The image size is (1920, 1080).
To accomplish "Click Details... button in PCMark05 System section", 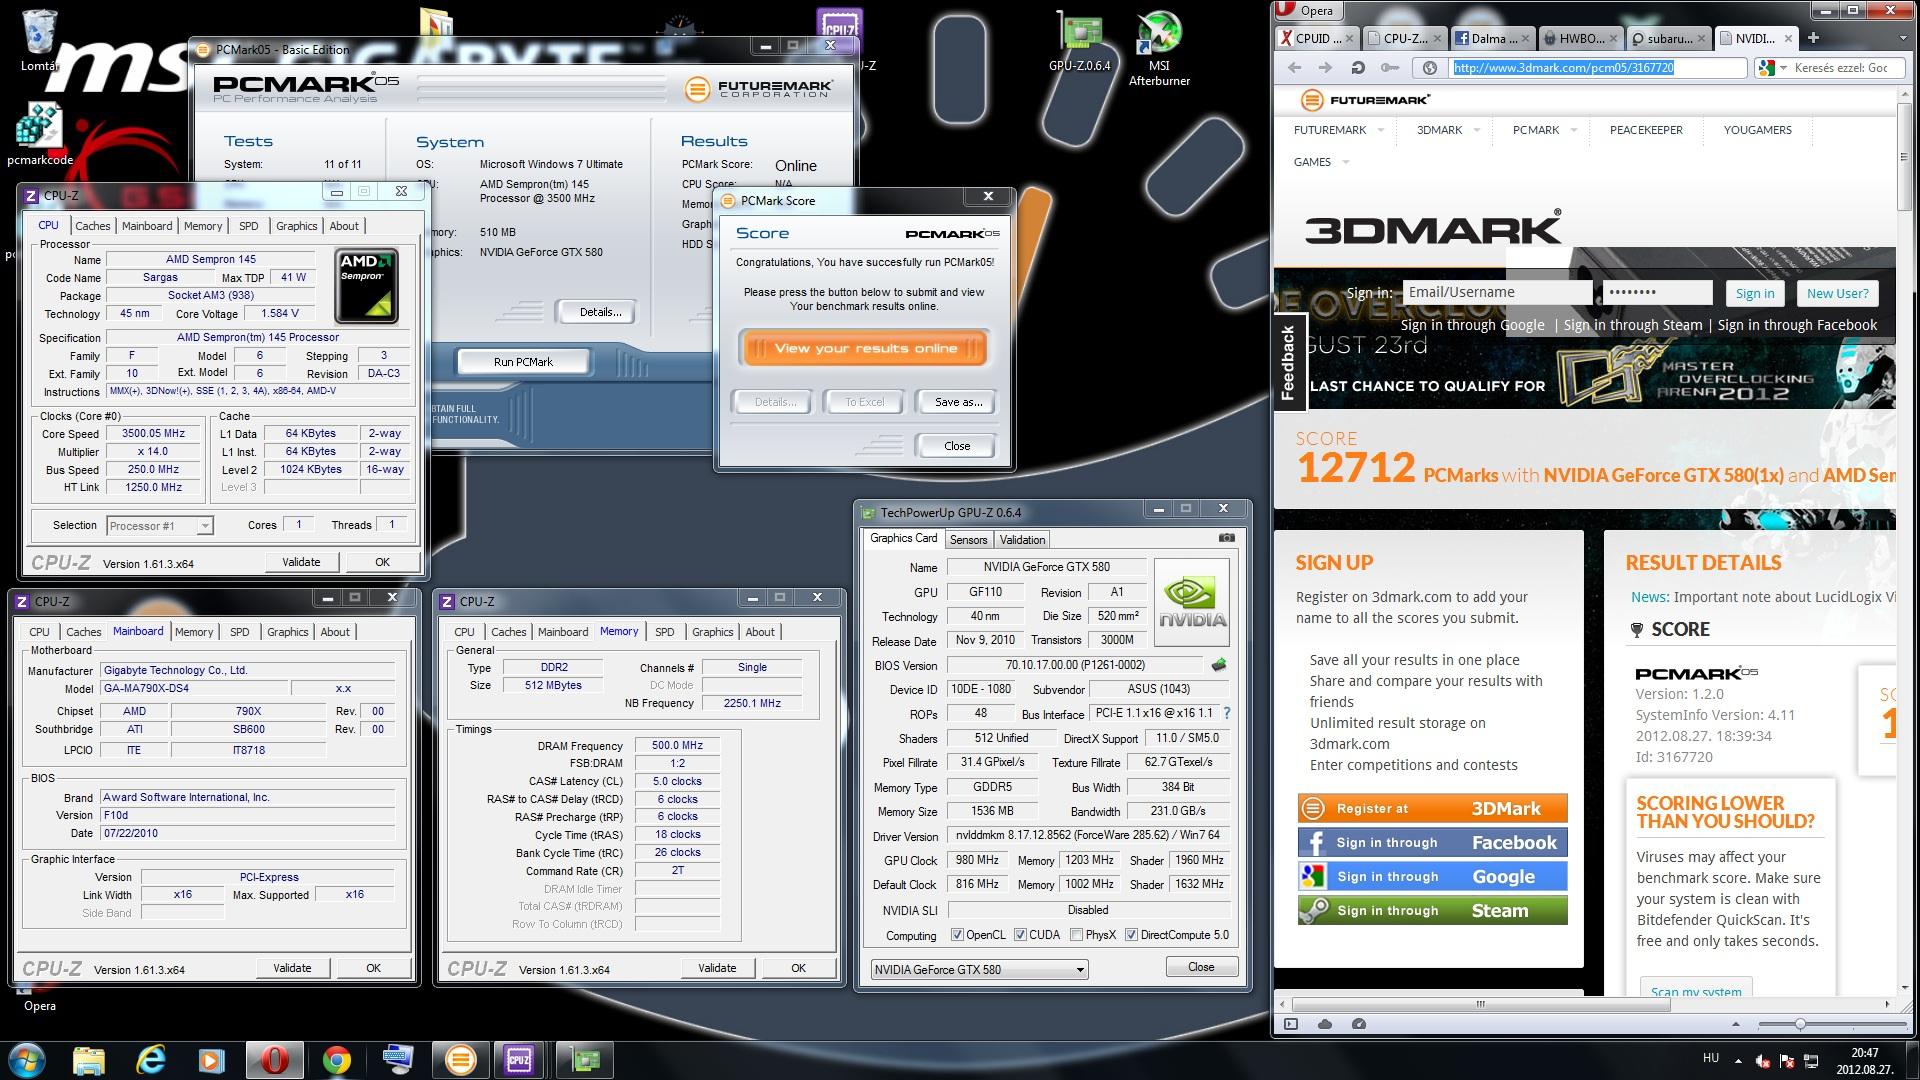I will [x=600, y=312].
